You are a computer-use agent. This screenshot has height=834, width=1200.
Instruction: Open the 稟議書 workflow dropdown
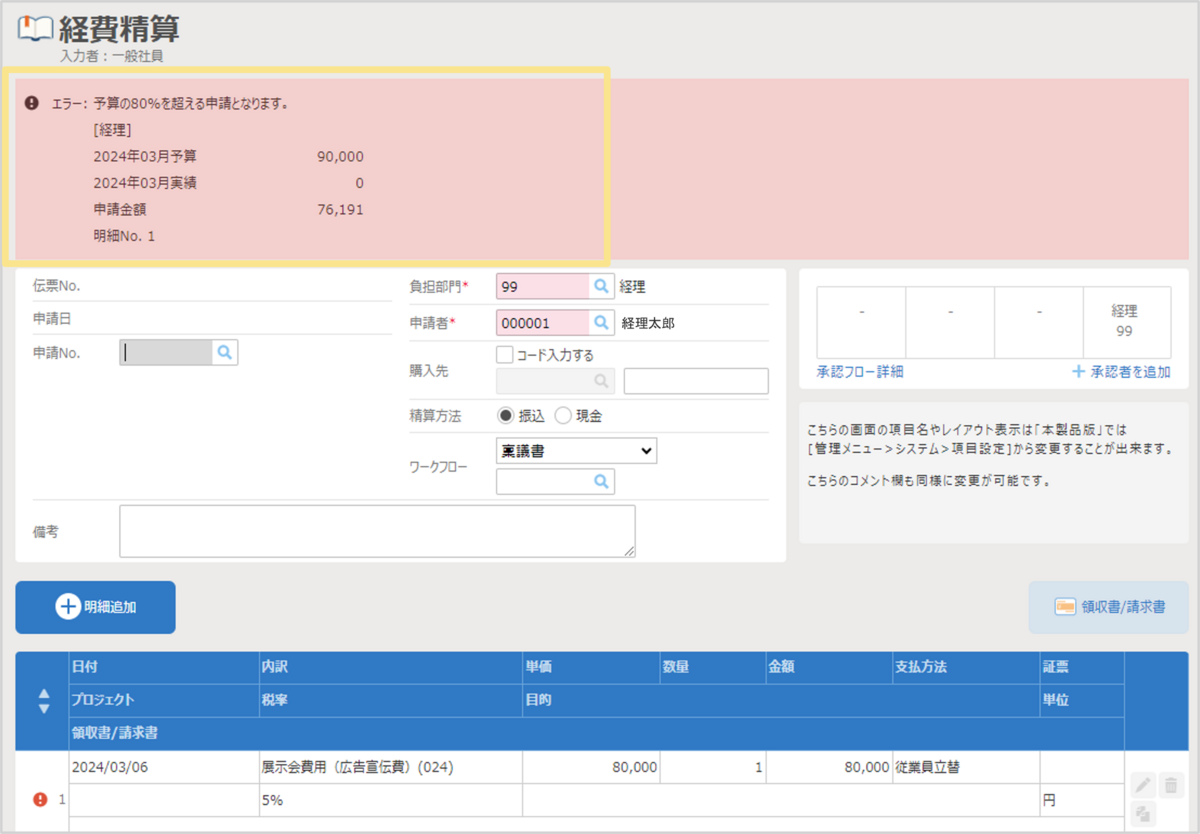[x=576, y=451]
